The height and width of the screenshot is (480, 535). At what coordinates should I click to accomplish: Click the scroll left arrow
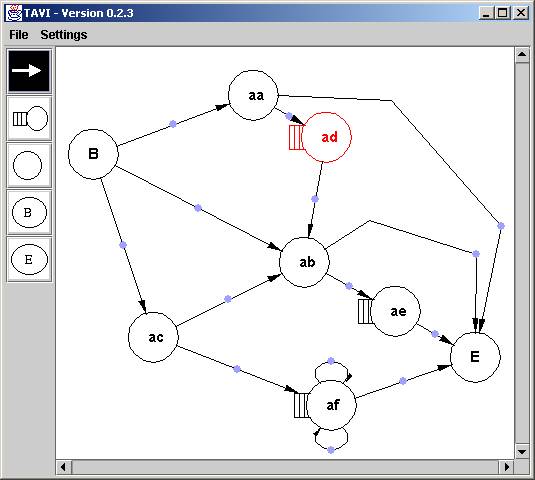[x=63, y=467]
